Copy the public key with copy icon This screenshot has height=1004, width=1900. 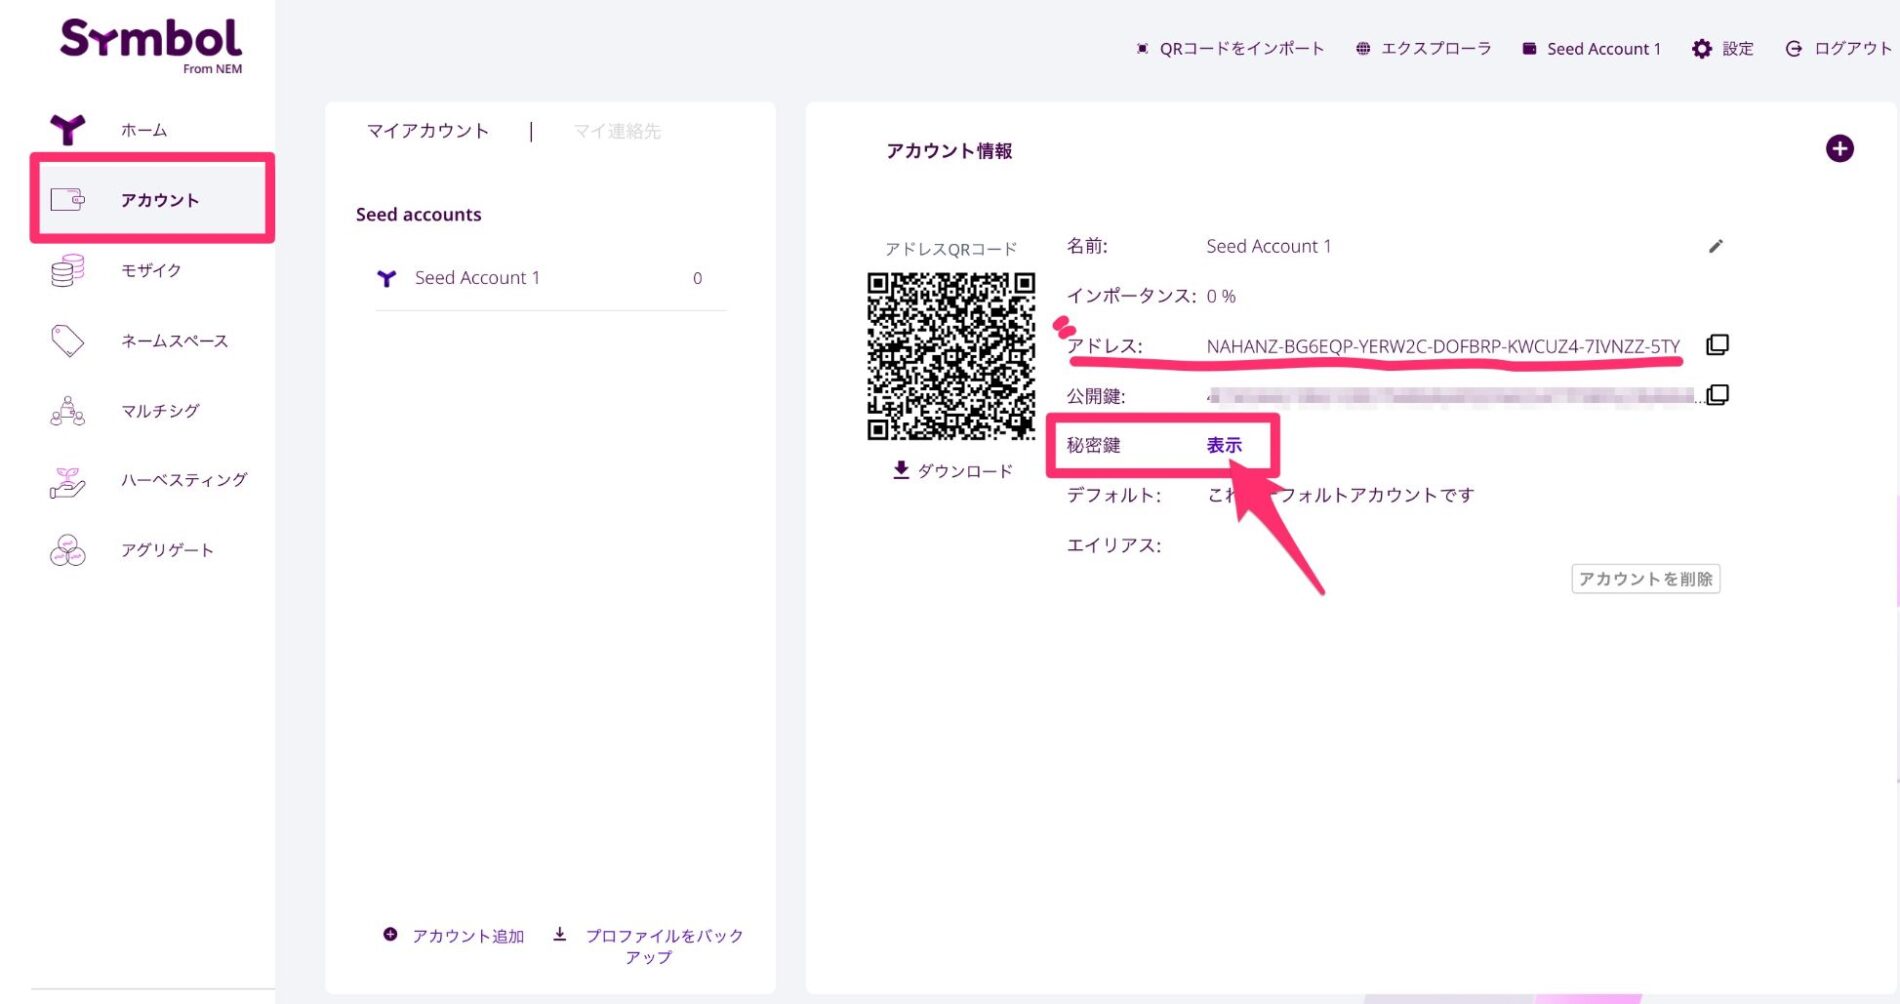1717,395
